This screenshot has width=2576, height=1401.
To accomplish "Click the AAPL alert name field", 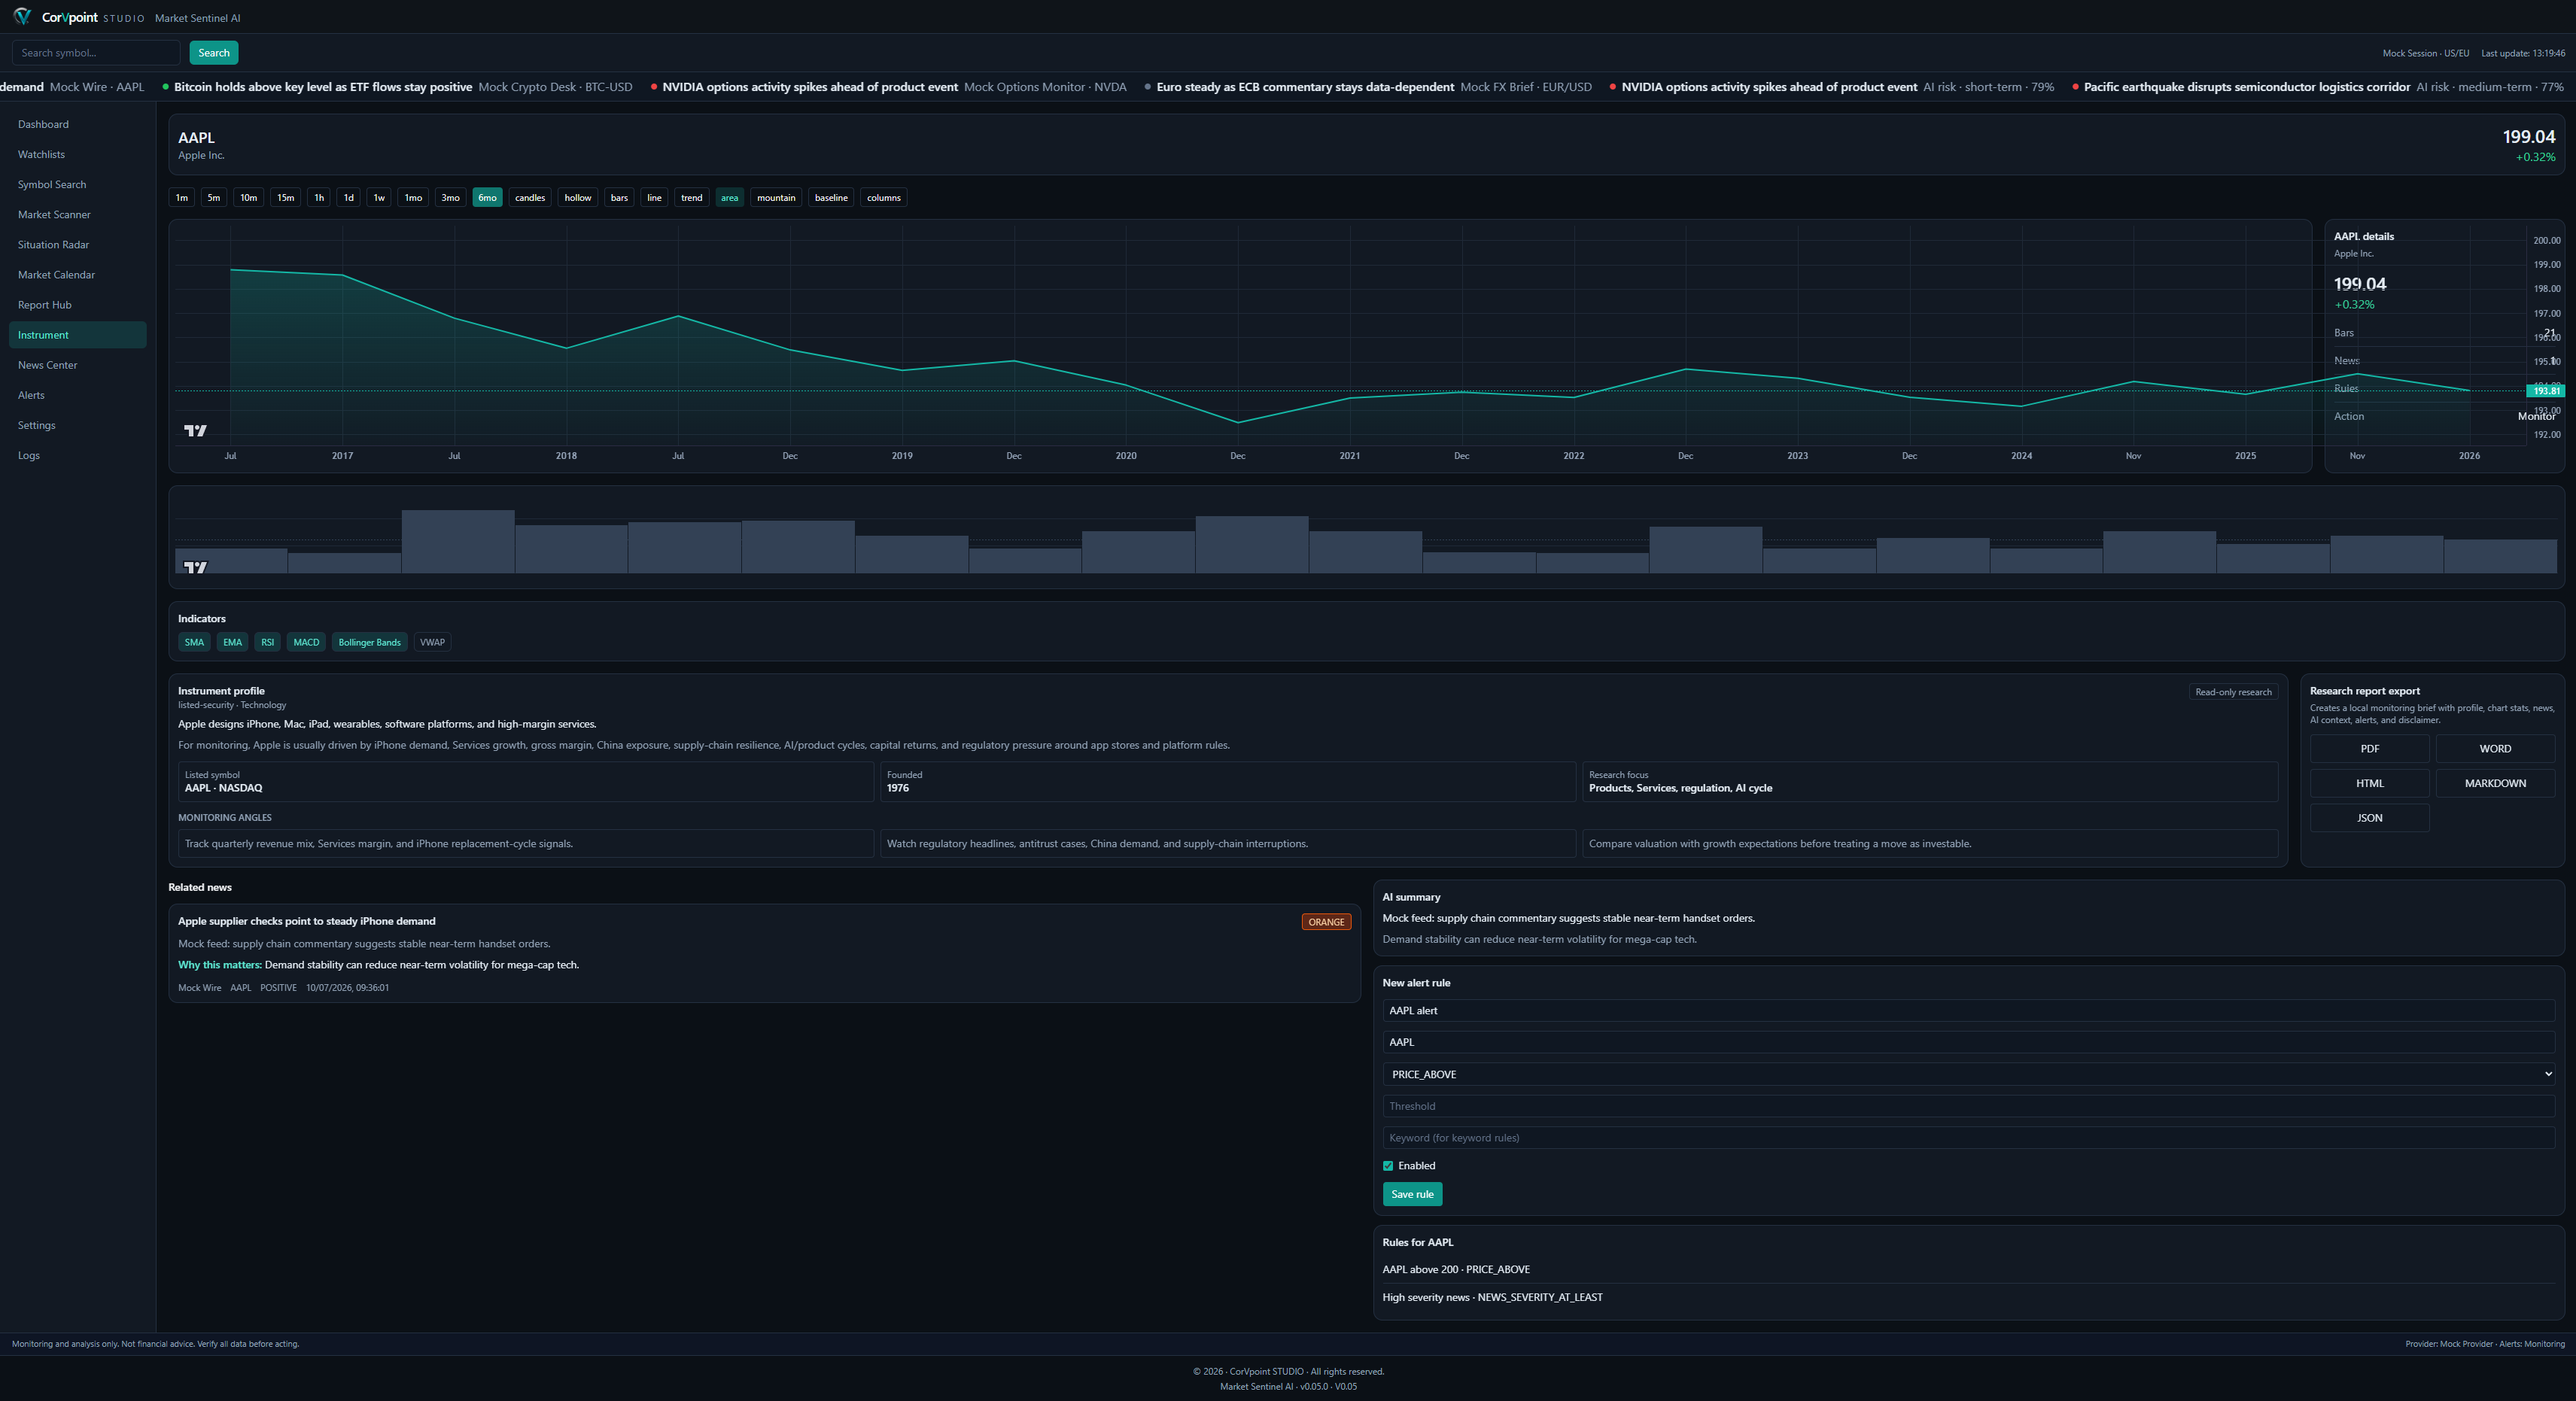I will (1969, 1011).
